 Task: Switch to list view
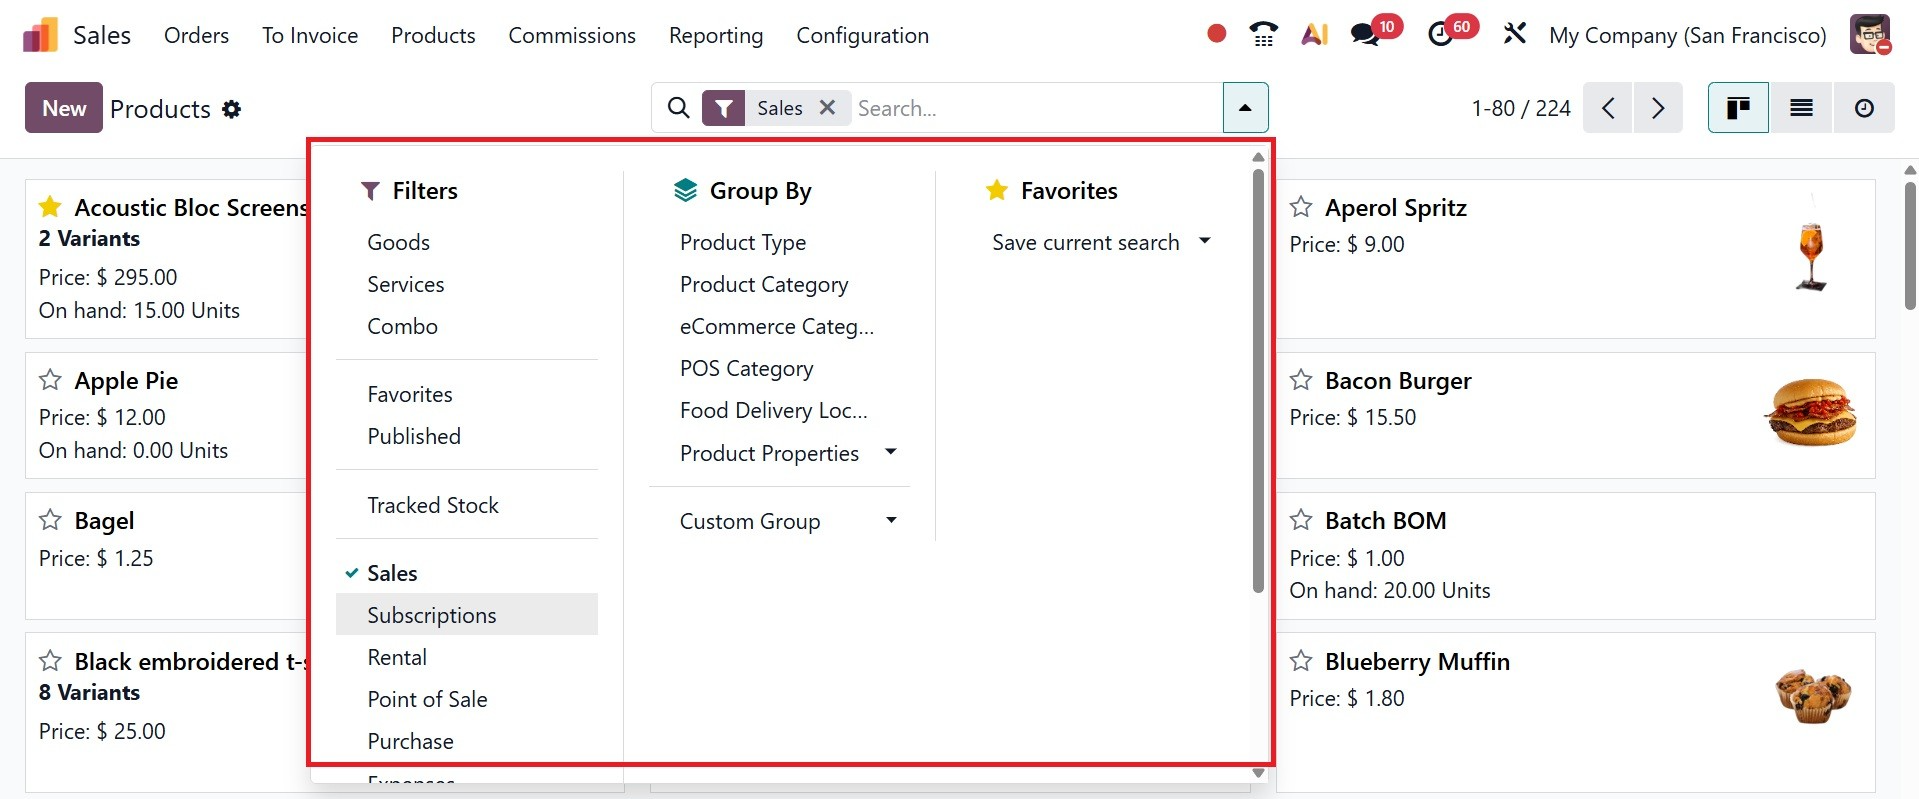point(1801,108)
